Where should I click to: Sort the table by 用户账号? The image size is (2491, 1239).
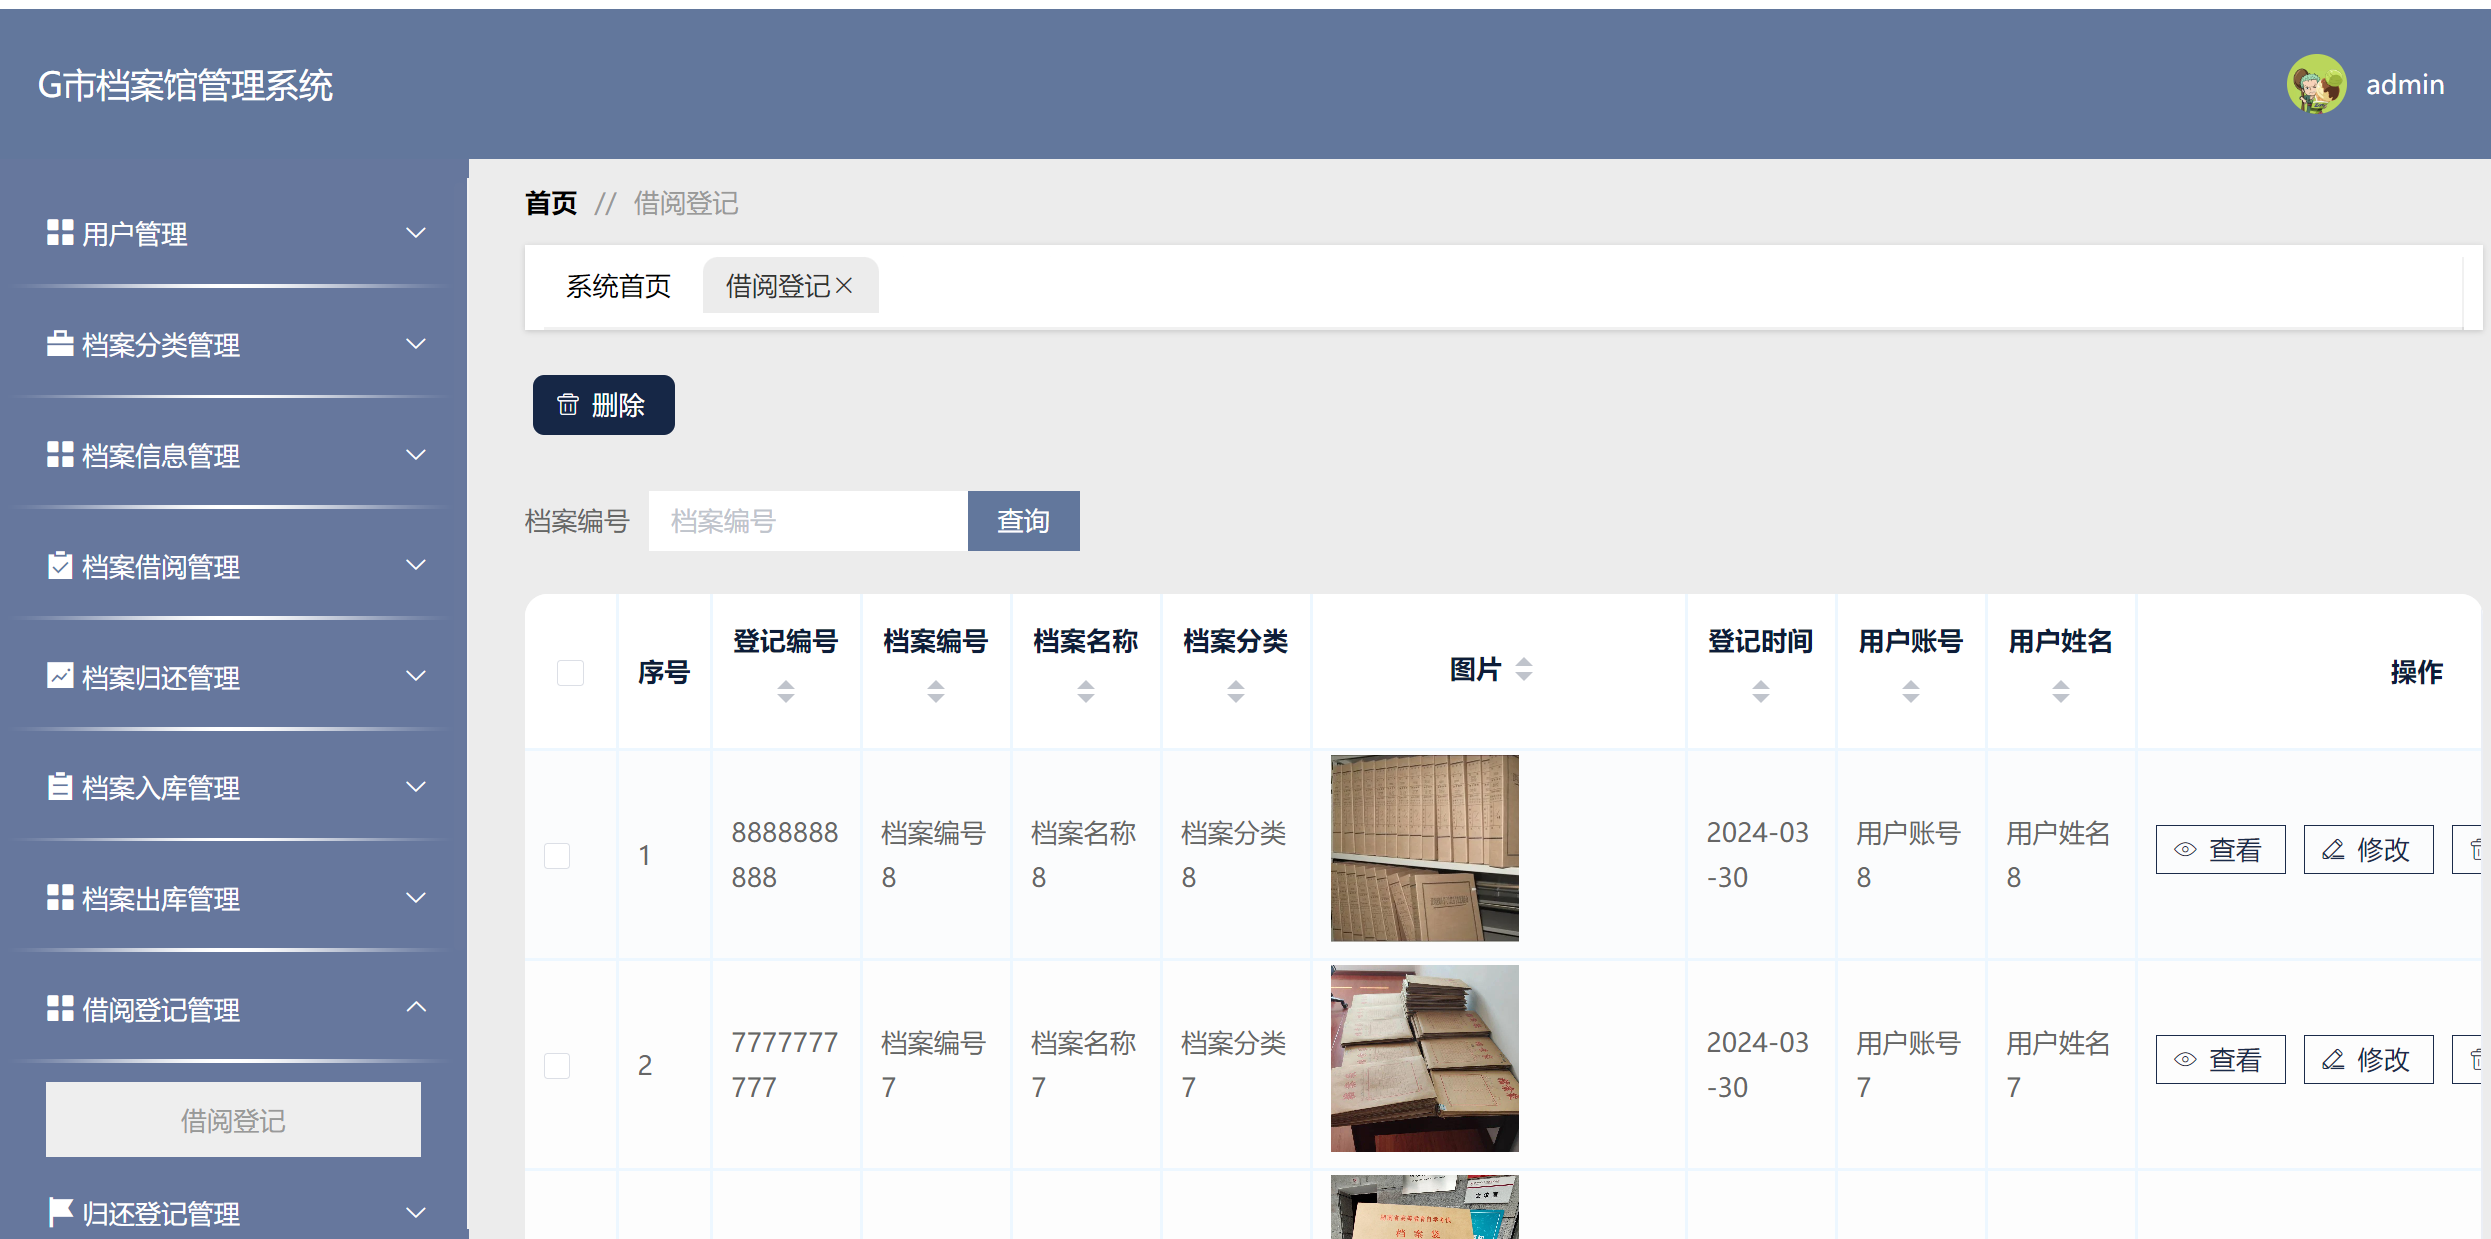1911,691
